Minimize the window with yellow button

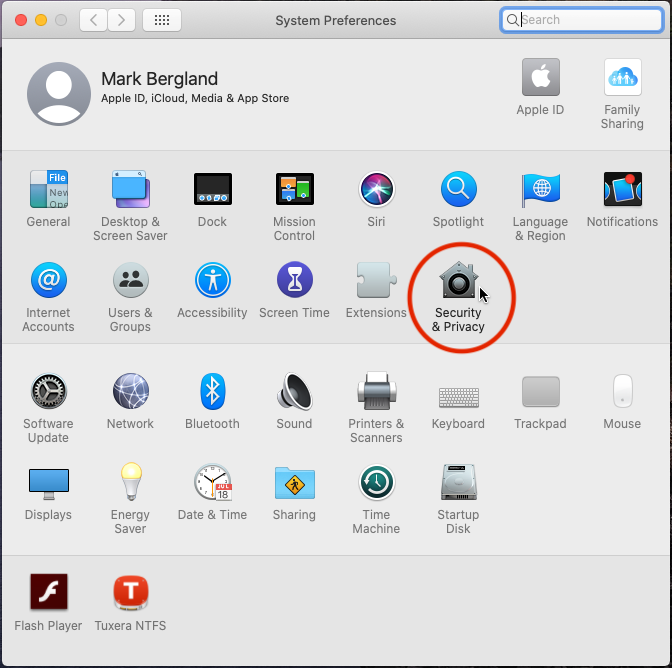click(x=41, y=20)
